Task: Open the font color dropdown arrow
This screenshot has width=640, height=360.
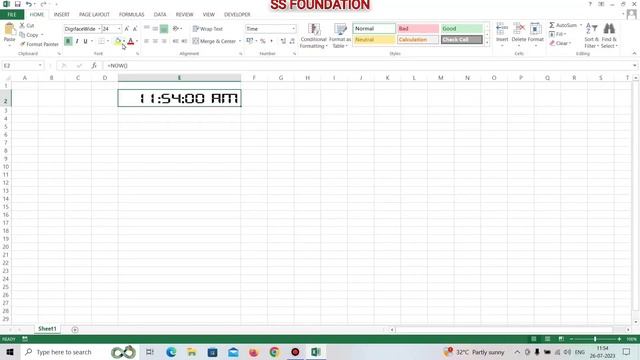Action: click(x=137, y=41)
